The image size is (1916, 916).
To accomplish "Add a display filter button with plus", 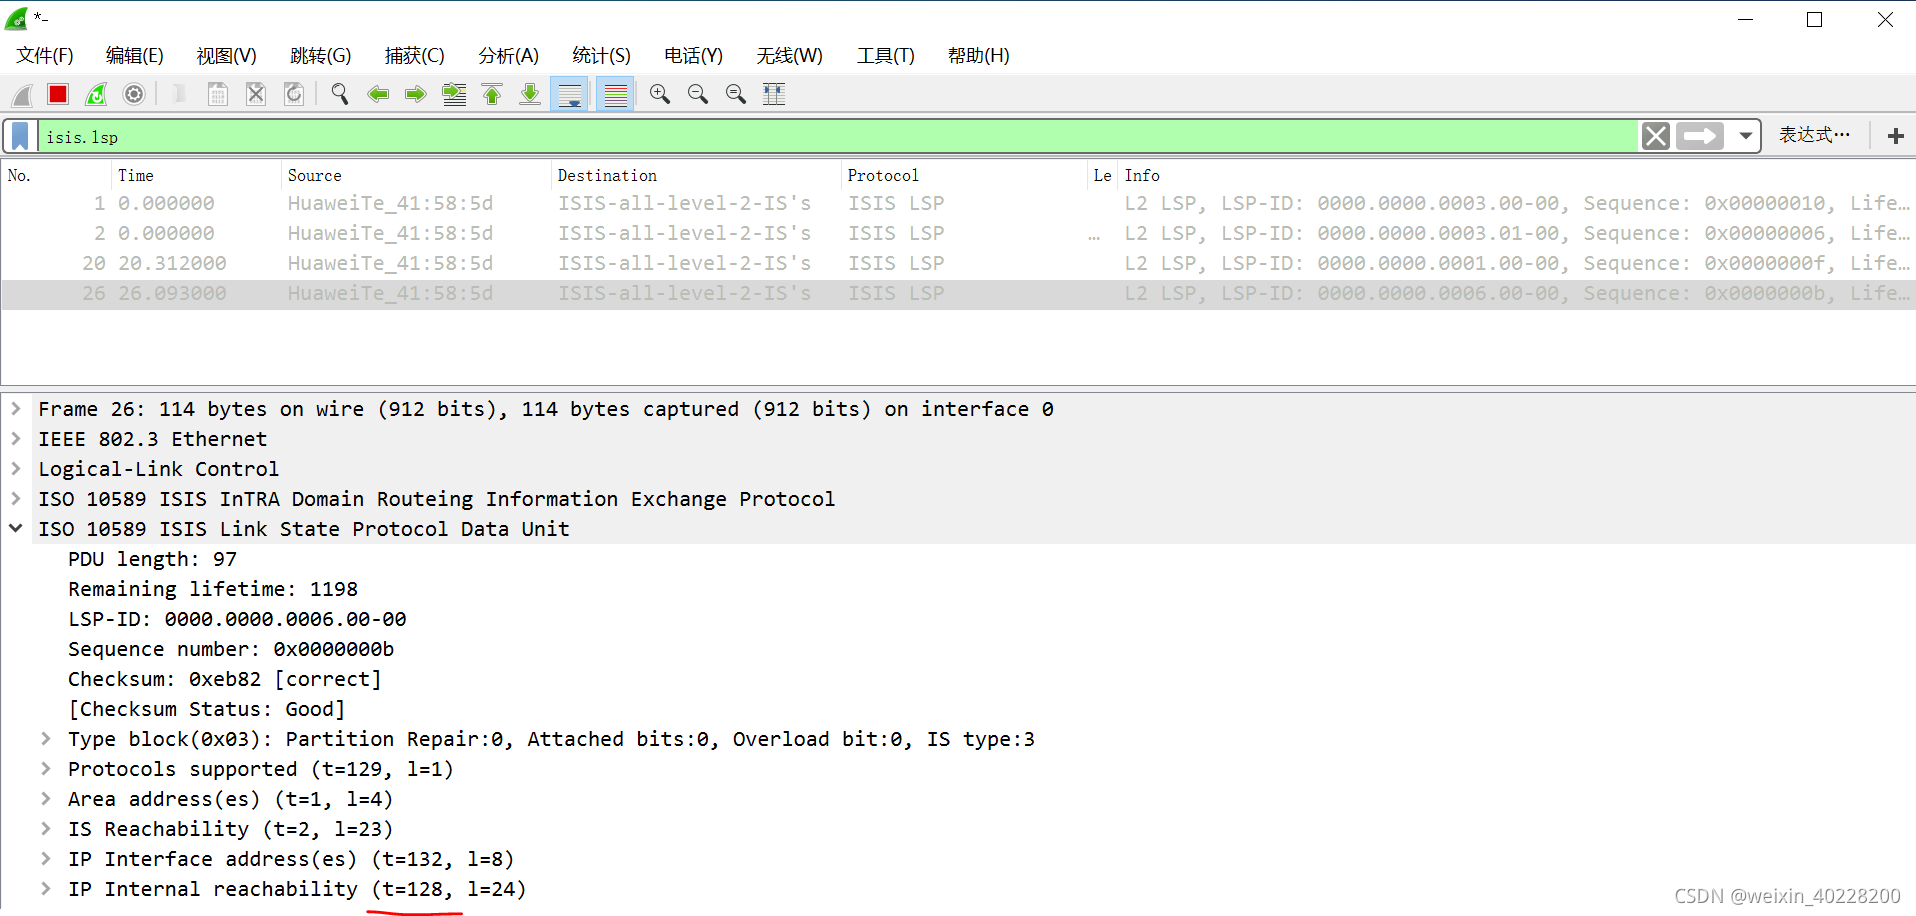I will click(1896, 136).
